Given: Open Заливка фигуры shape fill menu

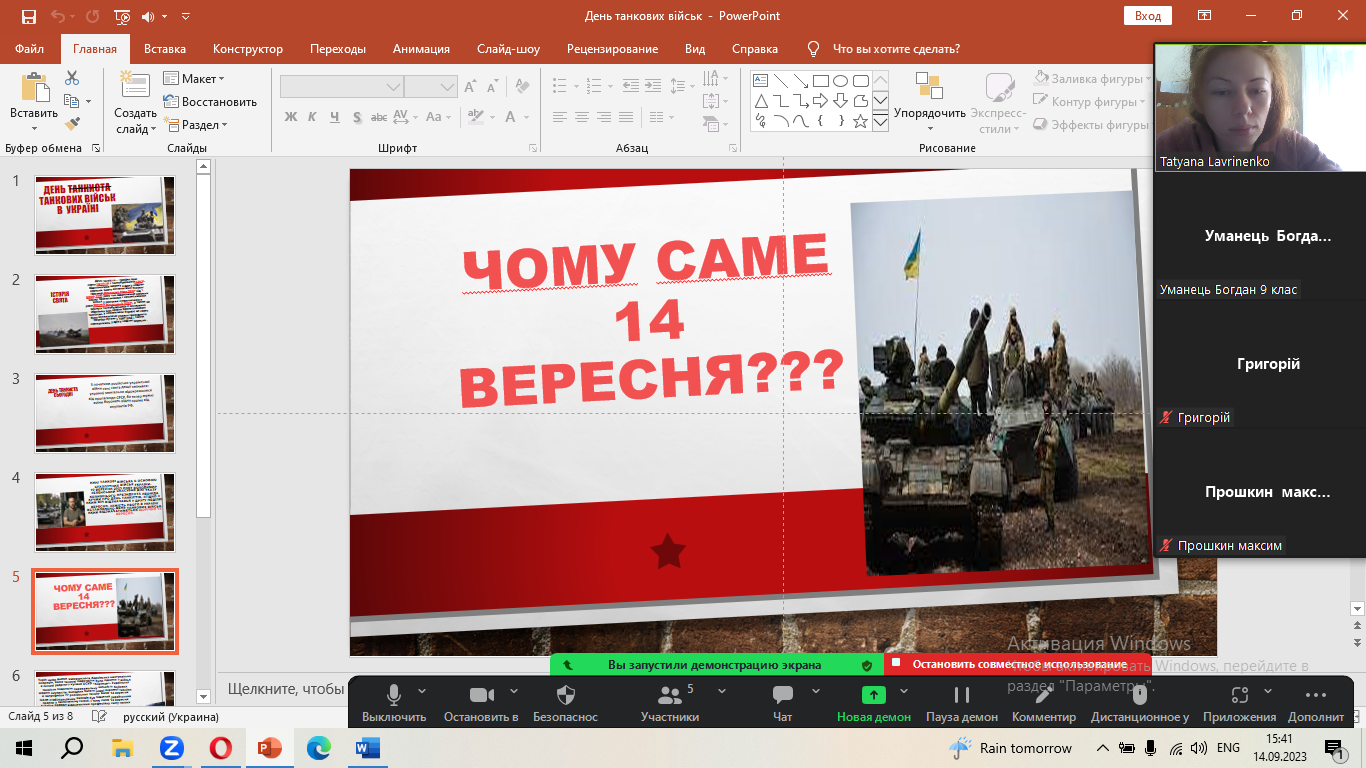Looking at the screenshot, I should tap(1090, 78).
